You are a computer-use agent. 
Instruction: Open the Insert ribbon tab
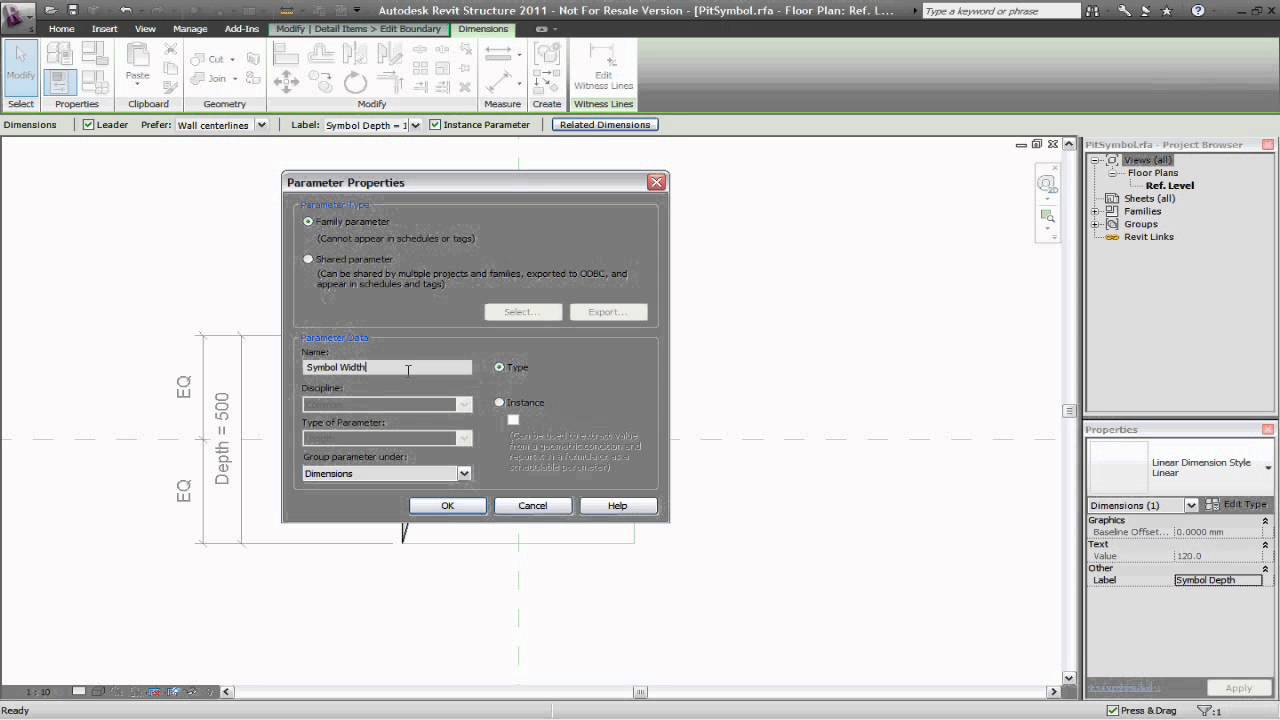104,28
